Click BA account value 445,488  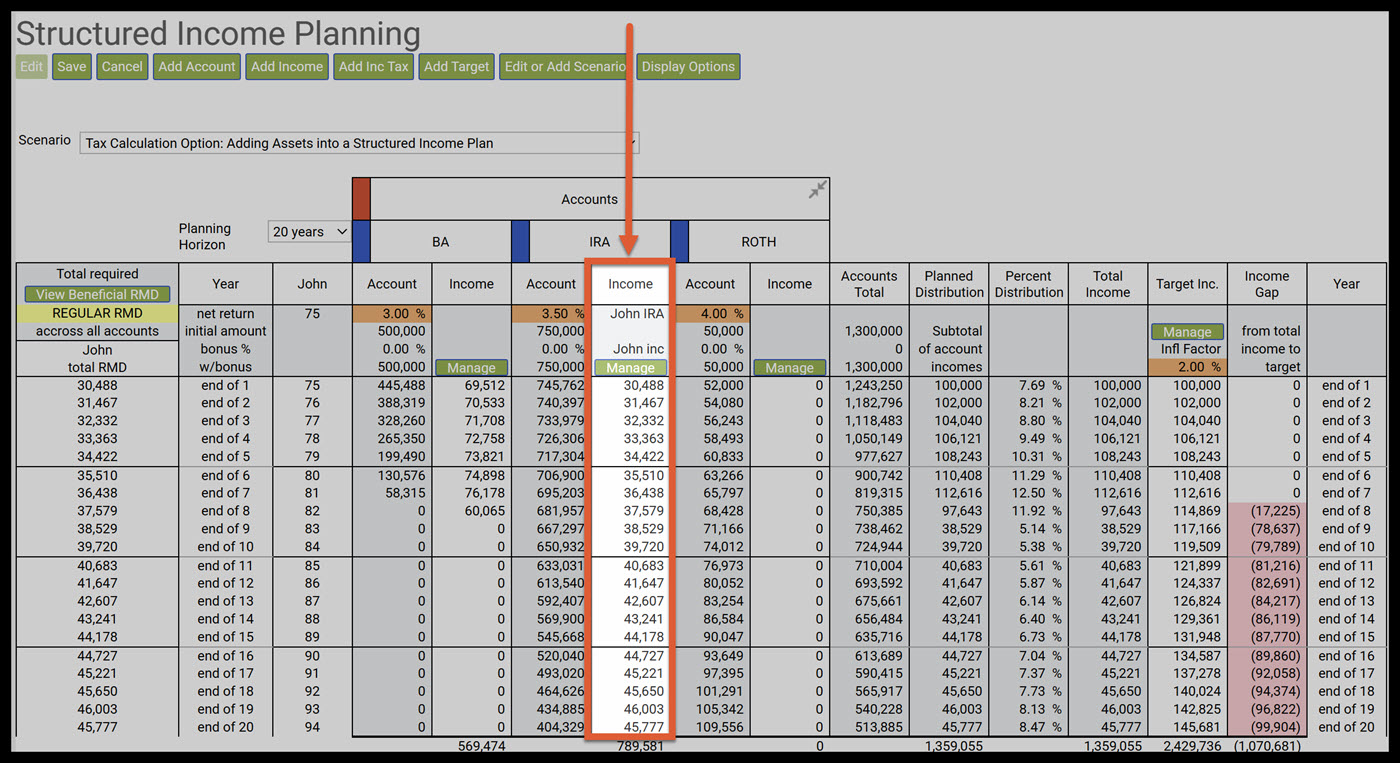[399, 386]
